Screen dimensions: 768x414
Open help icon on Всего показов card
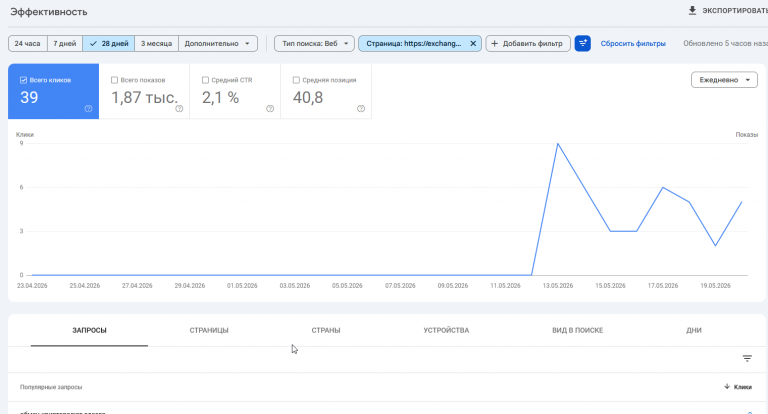click(x=179, y=109)
